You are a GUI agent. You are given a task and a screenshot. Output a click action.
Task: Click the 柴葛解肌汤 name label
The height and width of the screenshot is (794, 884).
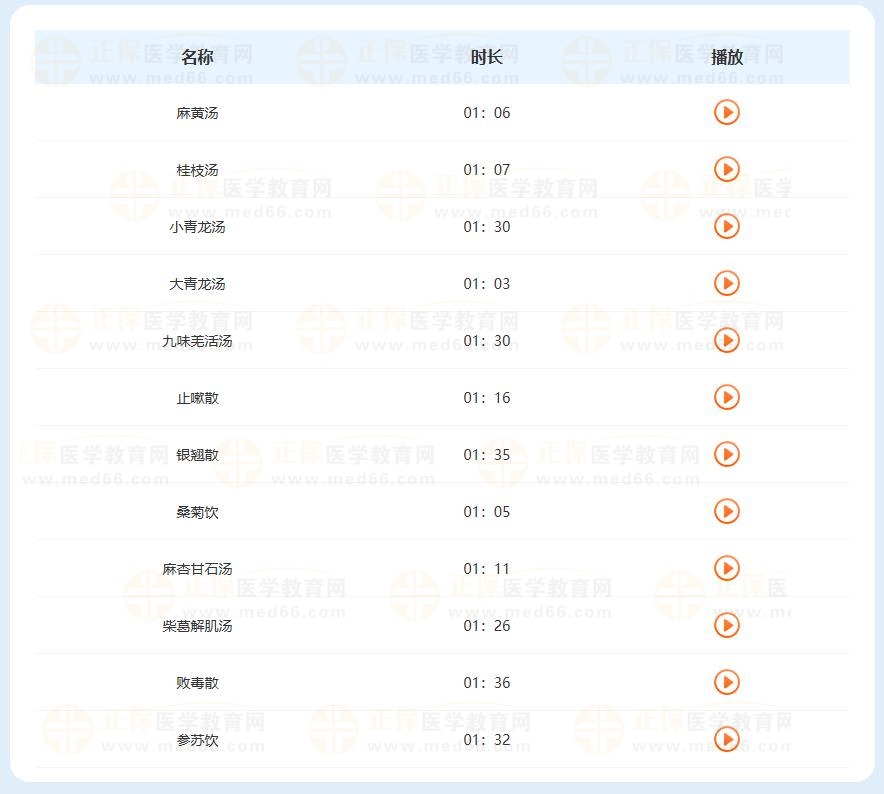pyautogui.click(x=197, y=626)
